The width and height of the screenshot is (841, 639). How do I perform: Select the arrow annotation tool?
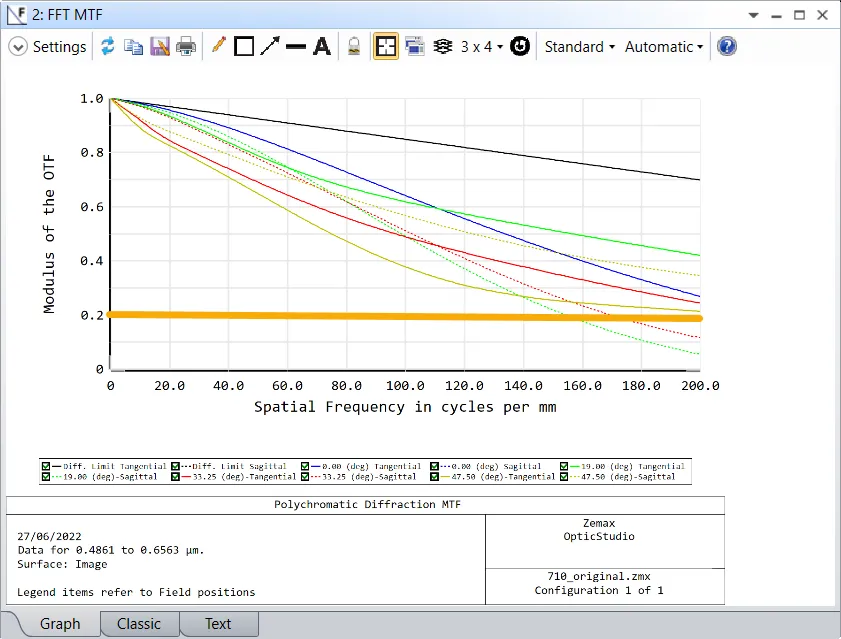coord(269,47)
